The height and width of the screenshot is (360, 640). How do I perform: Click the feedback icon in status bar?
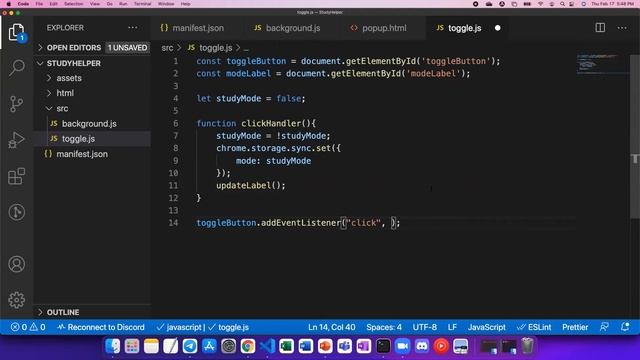click(x=604, y=327)
